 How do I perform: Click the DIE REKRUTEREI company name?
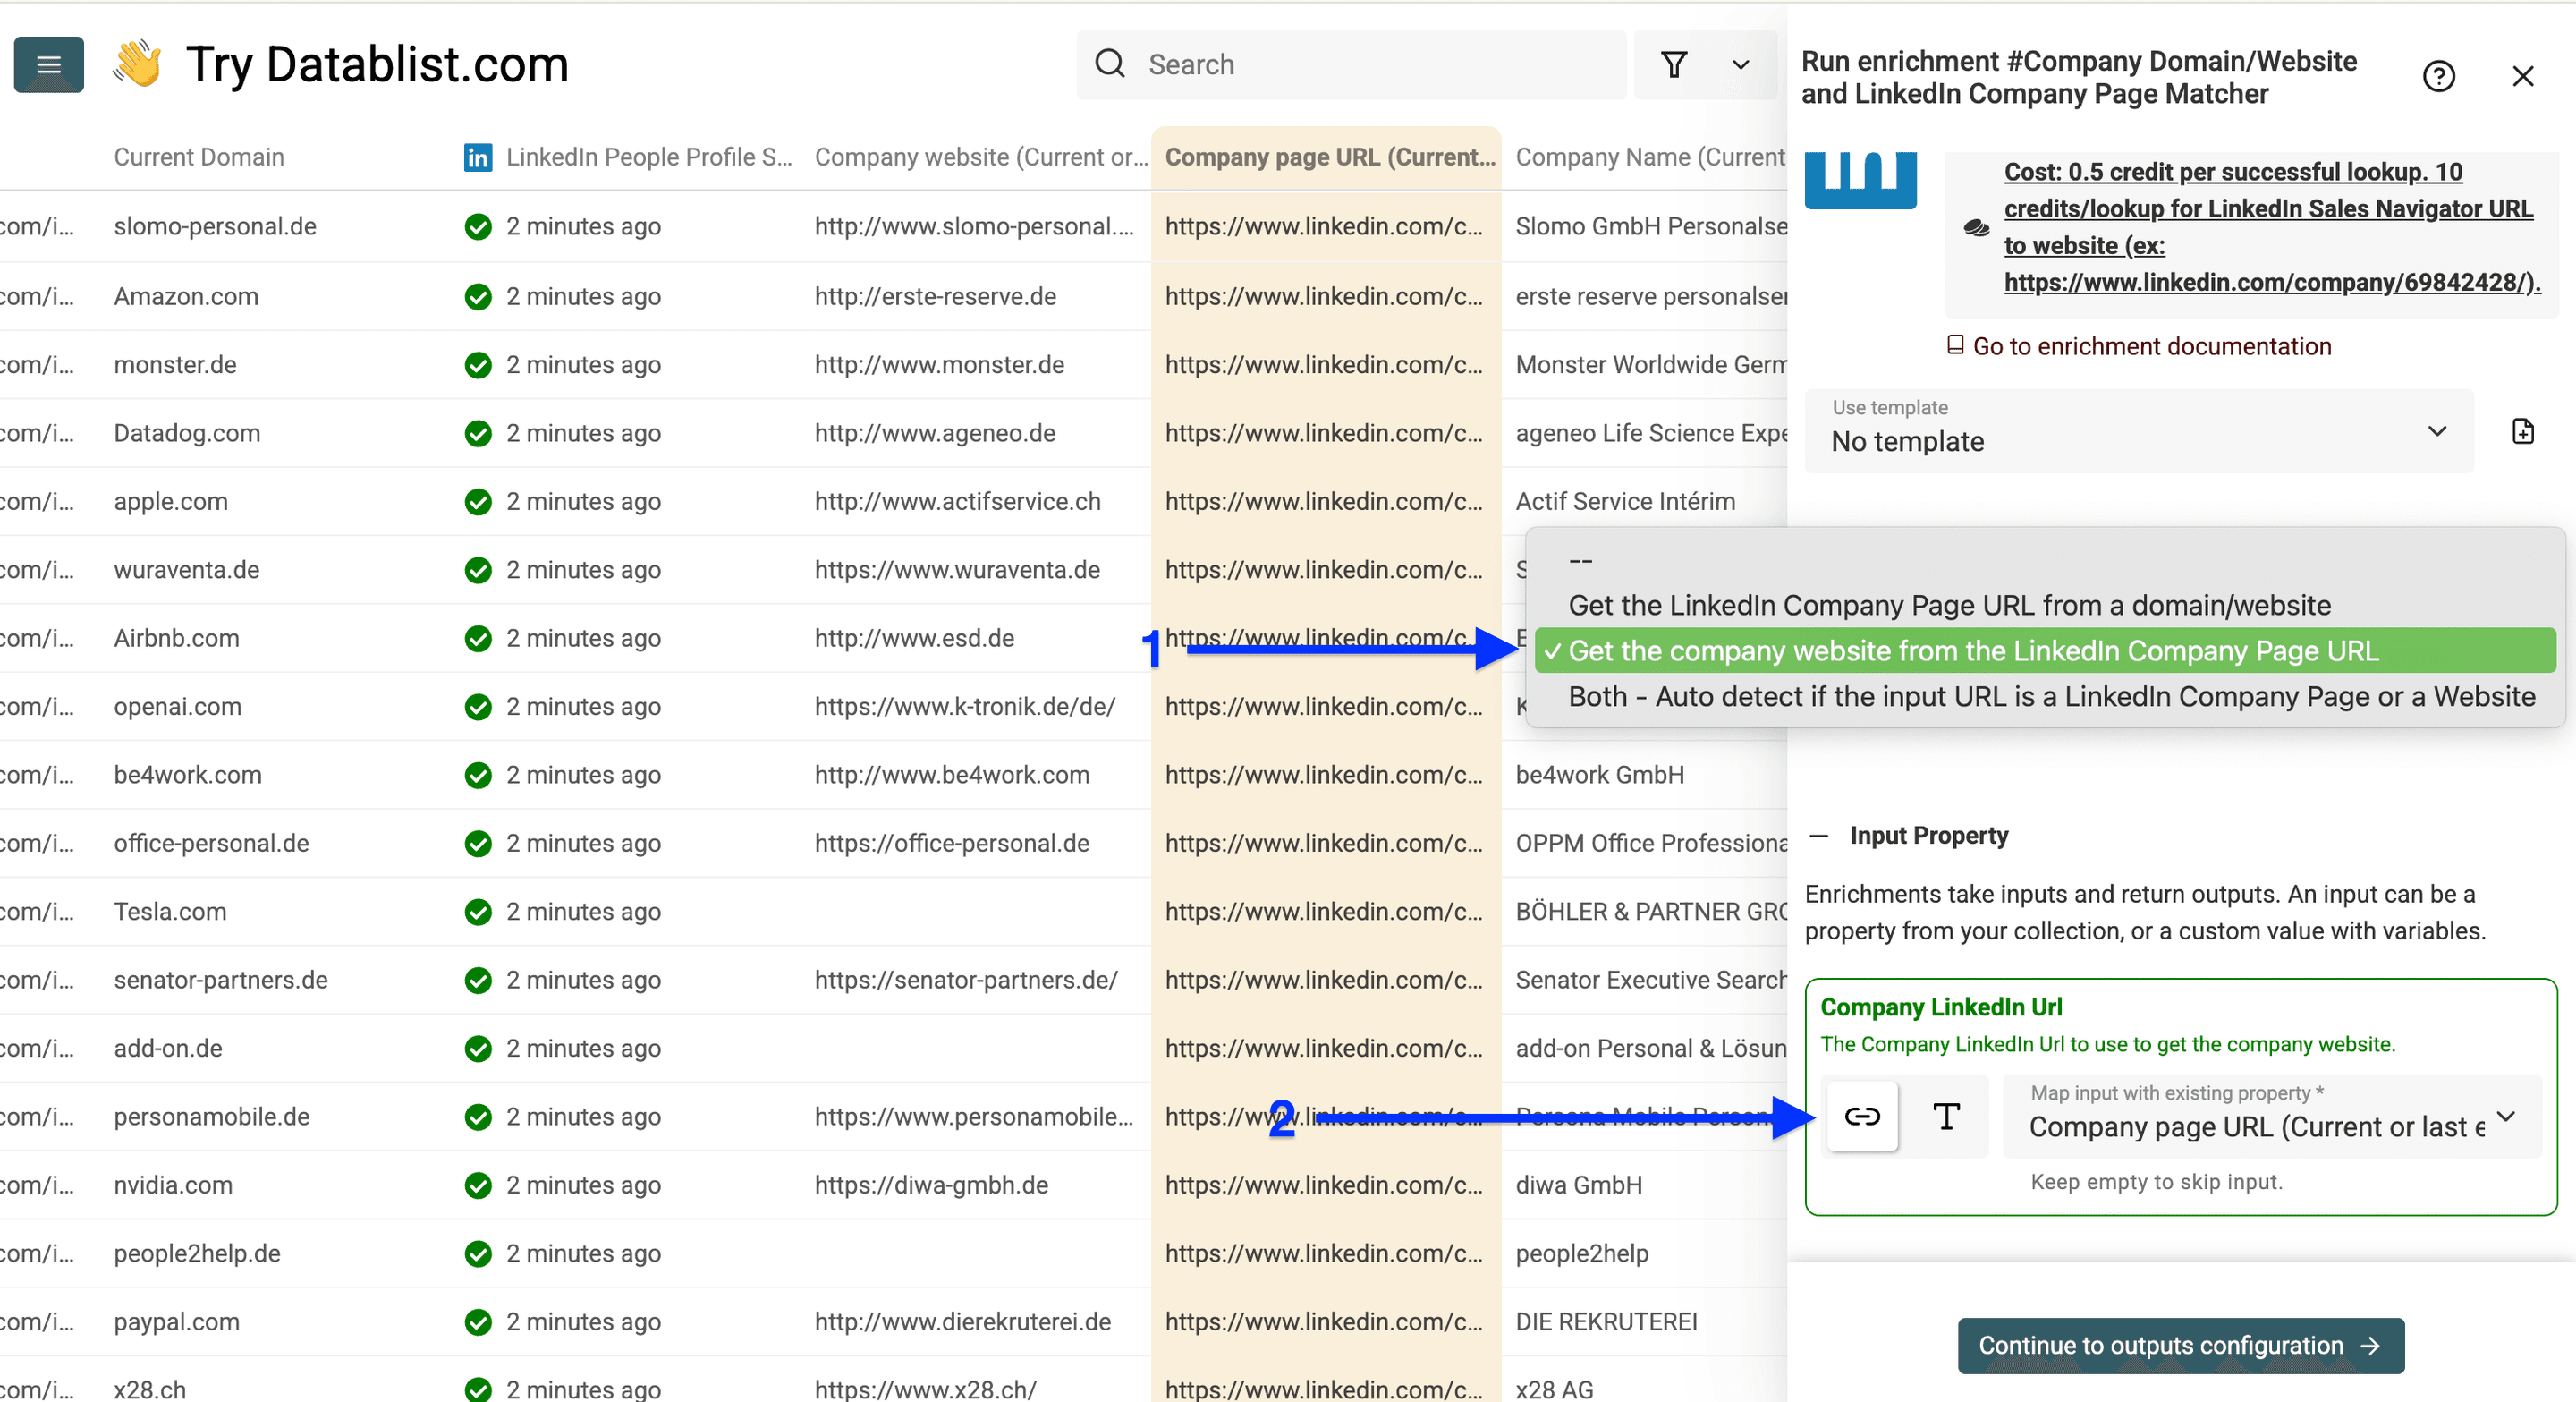pyautogui.click(x=1606, y=1322)
